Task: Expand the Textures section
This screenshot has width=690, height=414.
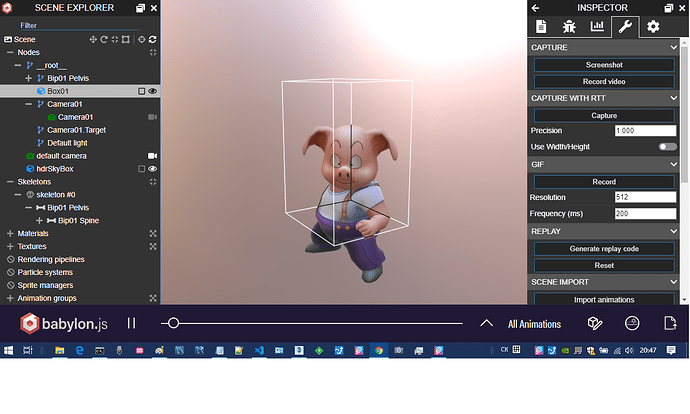Action: click(10, 247)
